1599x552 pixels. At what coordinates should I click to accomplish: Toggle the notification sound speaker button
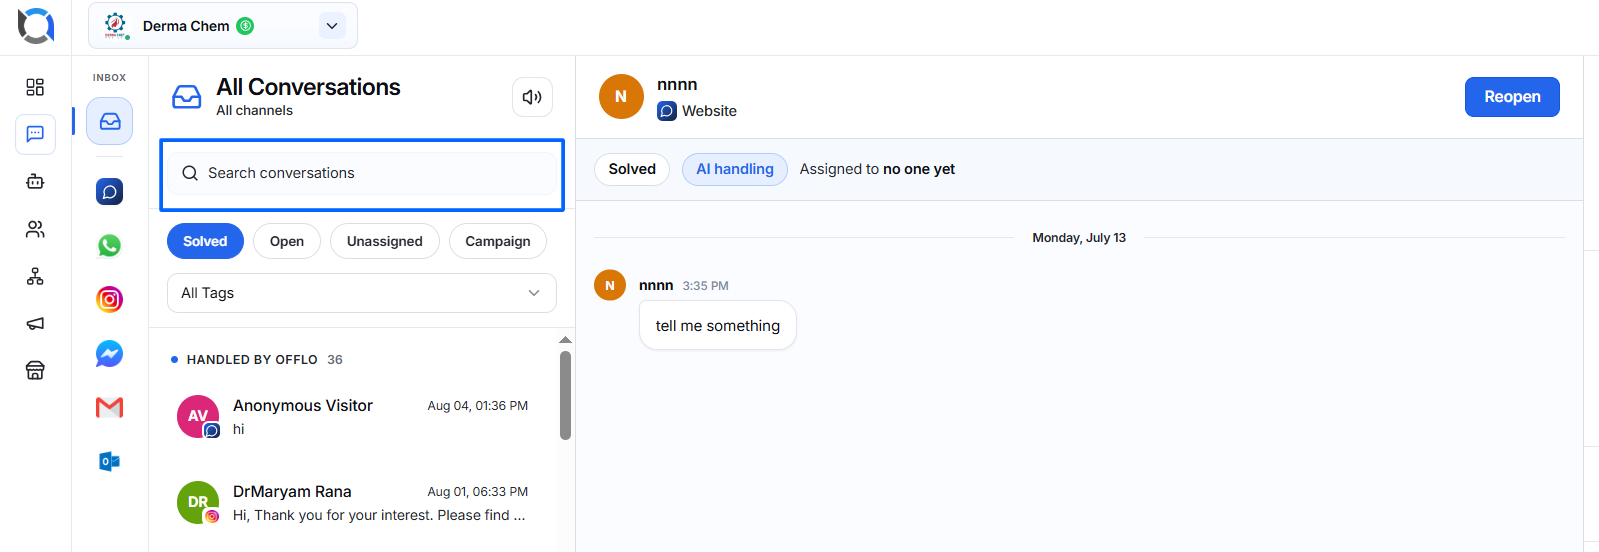coord(532,97)
